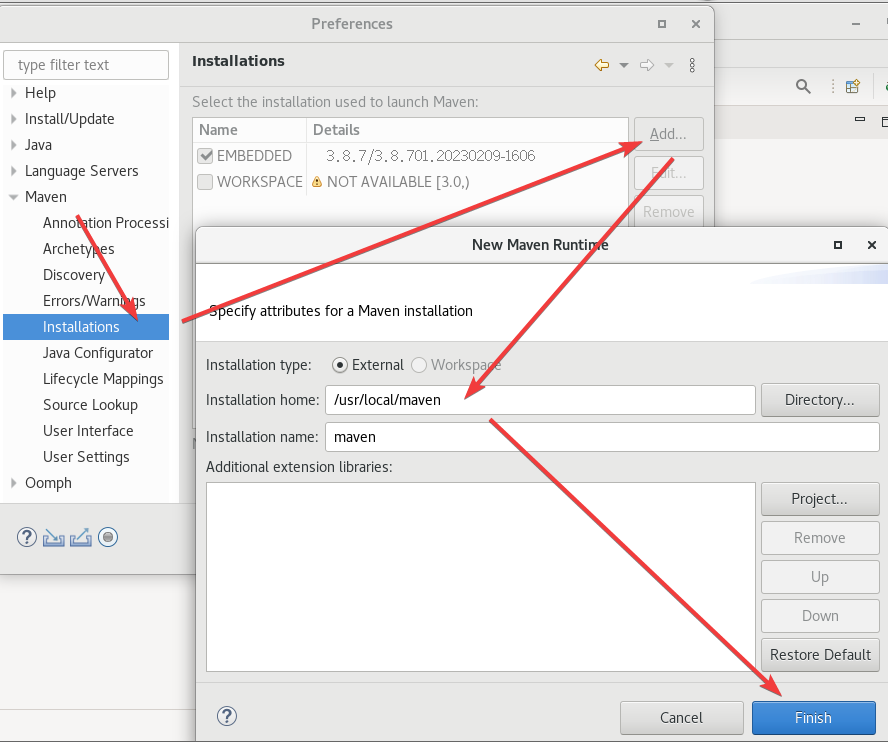This screenshot has width=888, height=742.
Task: Toggle the WORKSPACE installation checkbox
Action: pyautogui.click(x=205, y=182)
